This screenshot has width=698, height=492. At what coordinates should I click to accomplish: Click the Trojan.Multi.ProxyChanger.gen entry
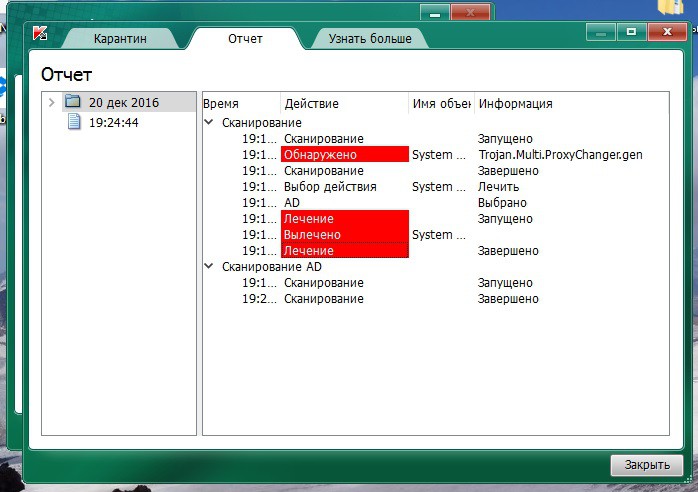(x=560, y=155)
